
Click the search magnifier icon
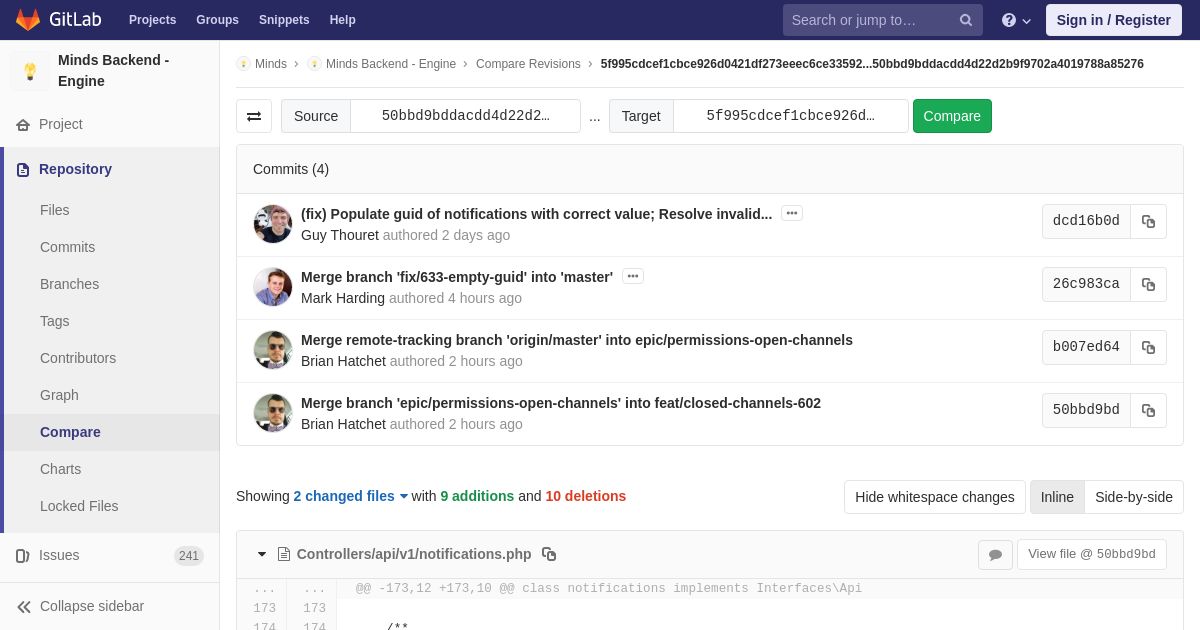tap(966, 20)
